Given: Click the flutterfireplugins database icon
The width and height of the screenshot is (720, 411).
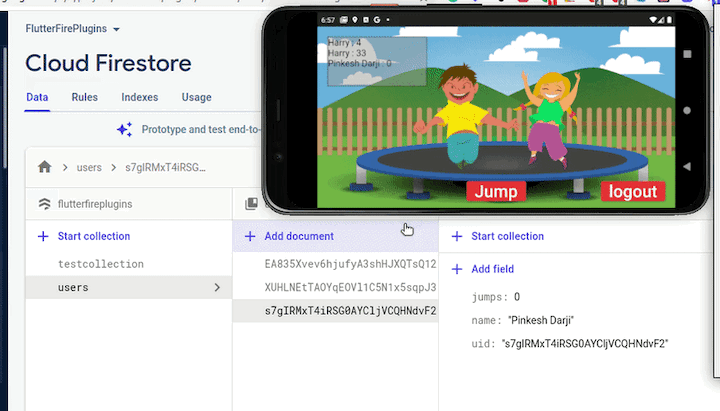Looking at the screenshot, I should coord(45,204).
